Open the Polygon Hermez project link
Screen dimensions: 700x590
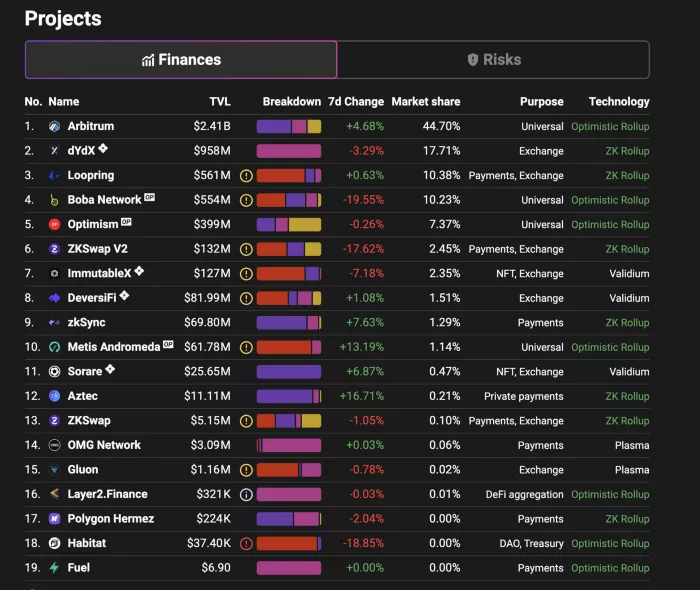point(111,519)
